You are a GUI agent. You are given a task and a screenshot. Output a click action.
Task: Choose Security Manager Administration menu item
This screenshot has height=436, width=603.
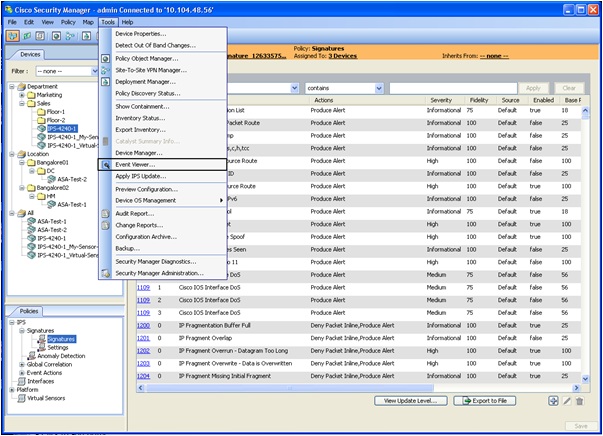point(163,273)
